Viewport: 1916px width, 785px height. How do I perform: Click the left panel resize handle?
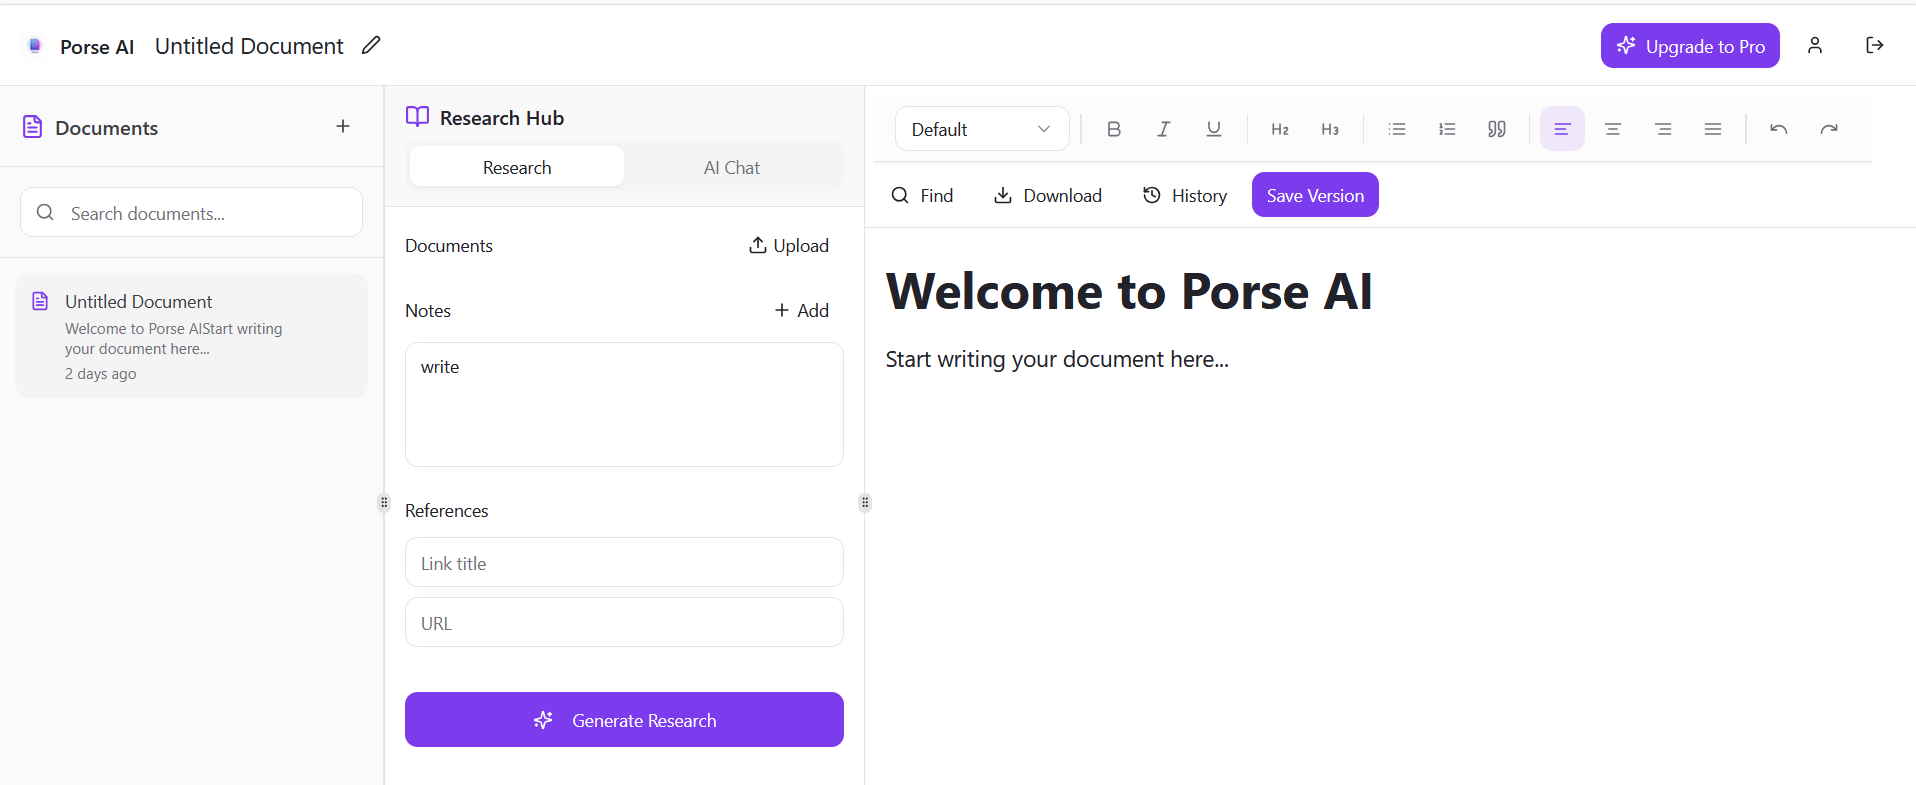click(x=384, y=502)
